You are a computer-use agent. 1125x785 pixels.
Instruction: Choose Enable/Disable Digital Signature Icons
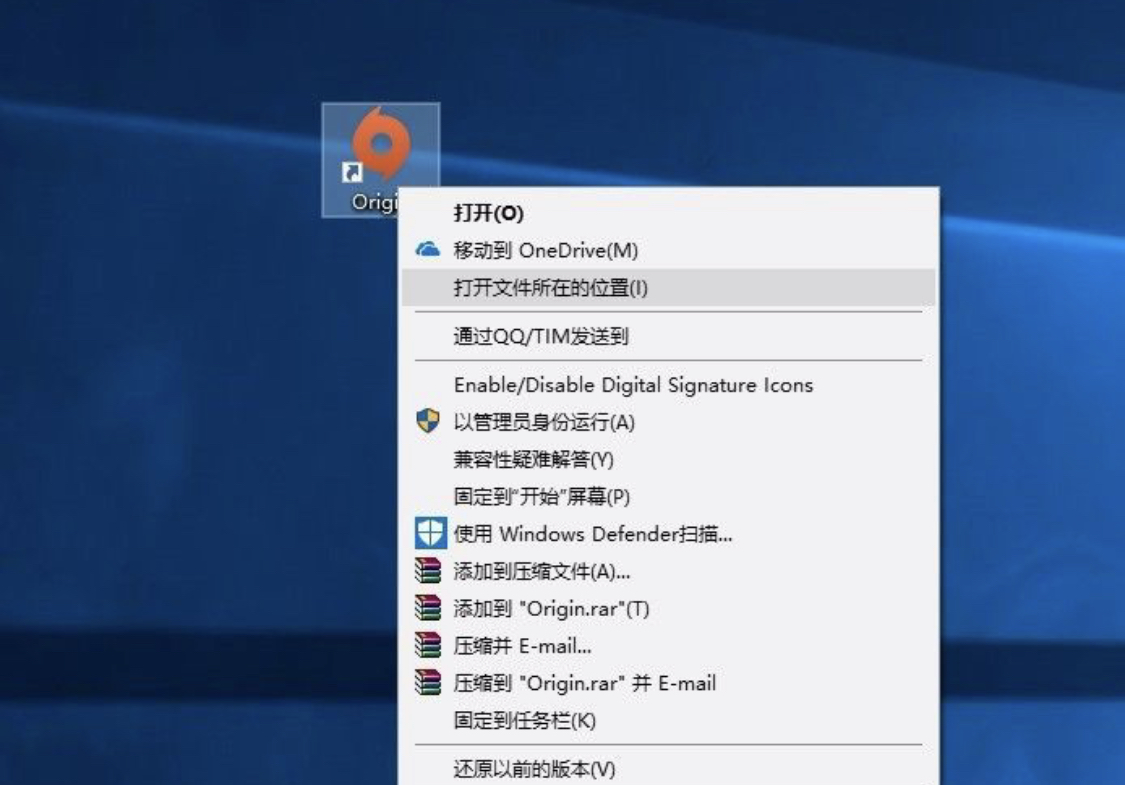[669, 385]
